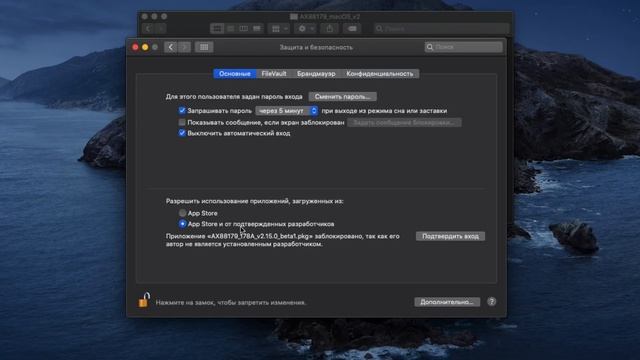Switch to the FileVault tab
The height and width of the screenshot is (360, 640).
tap(273, 74)
